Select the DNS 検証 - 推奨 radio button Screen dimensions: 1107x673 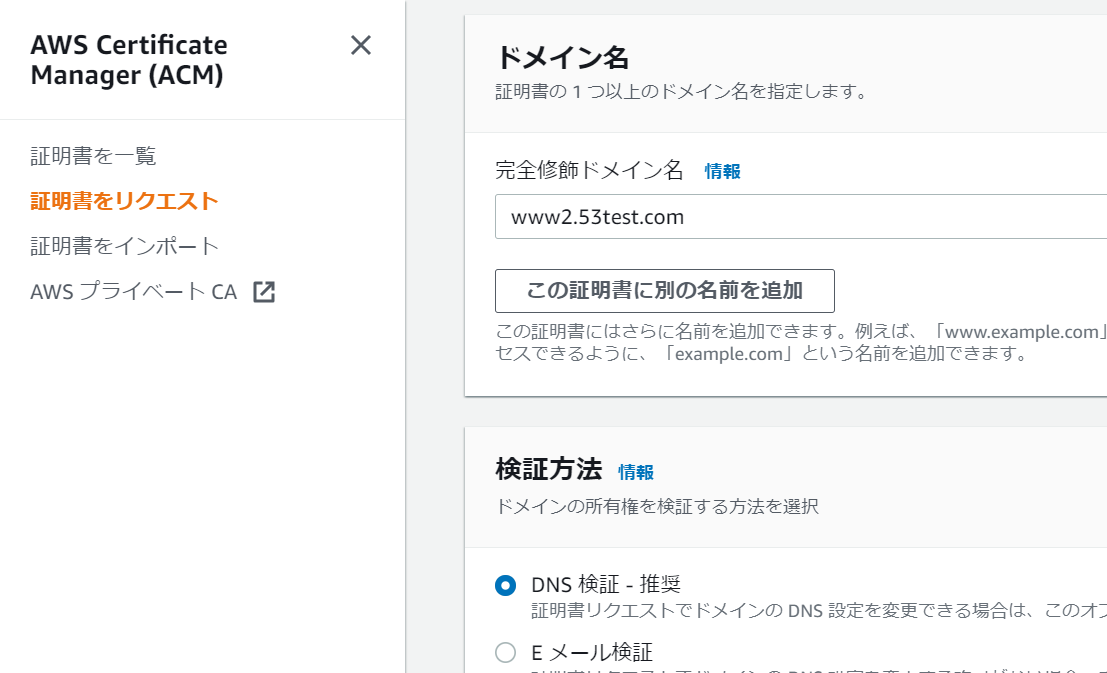(505, 585)
